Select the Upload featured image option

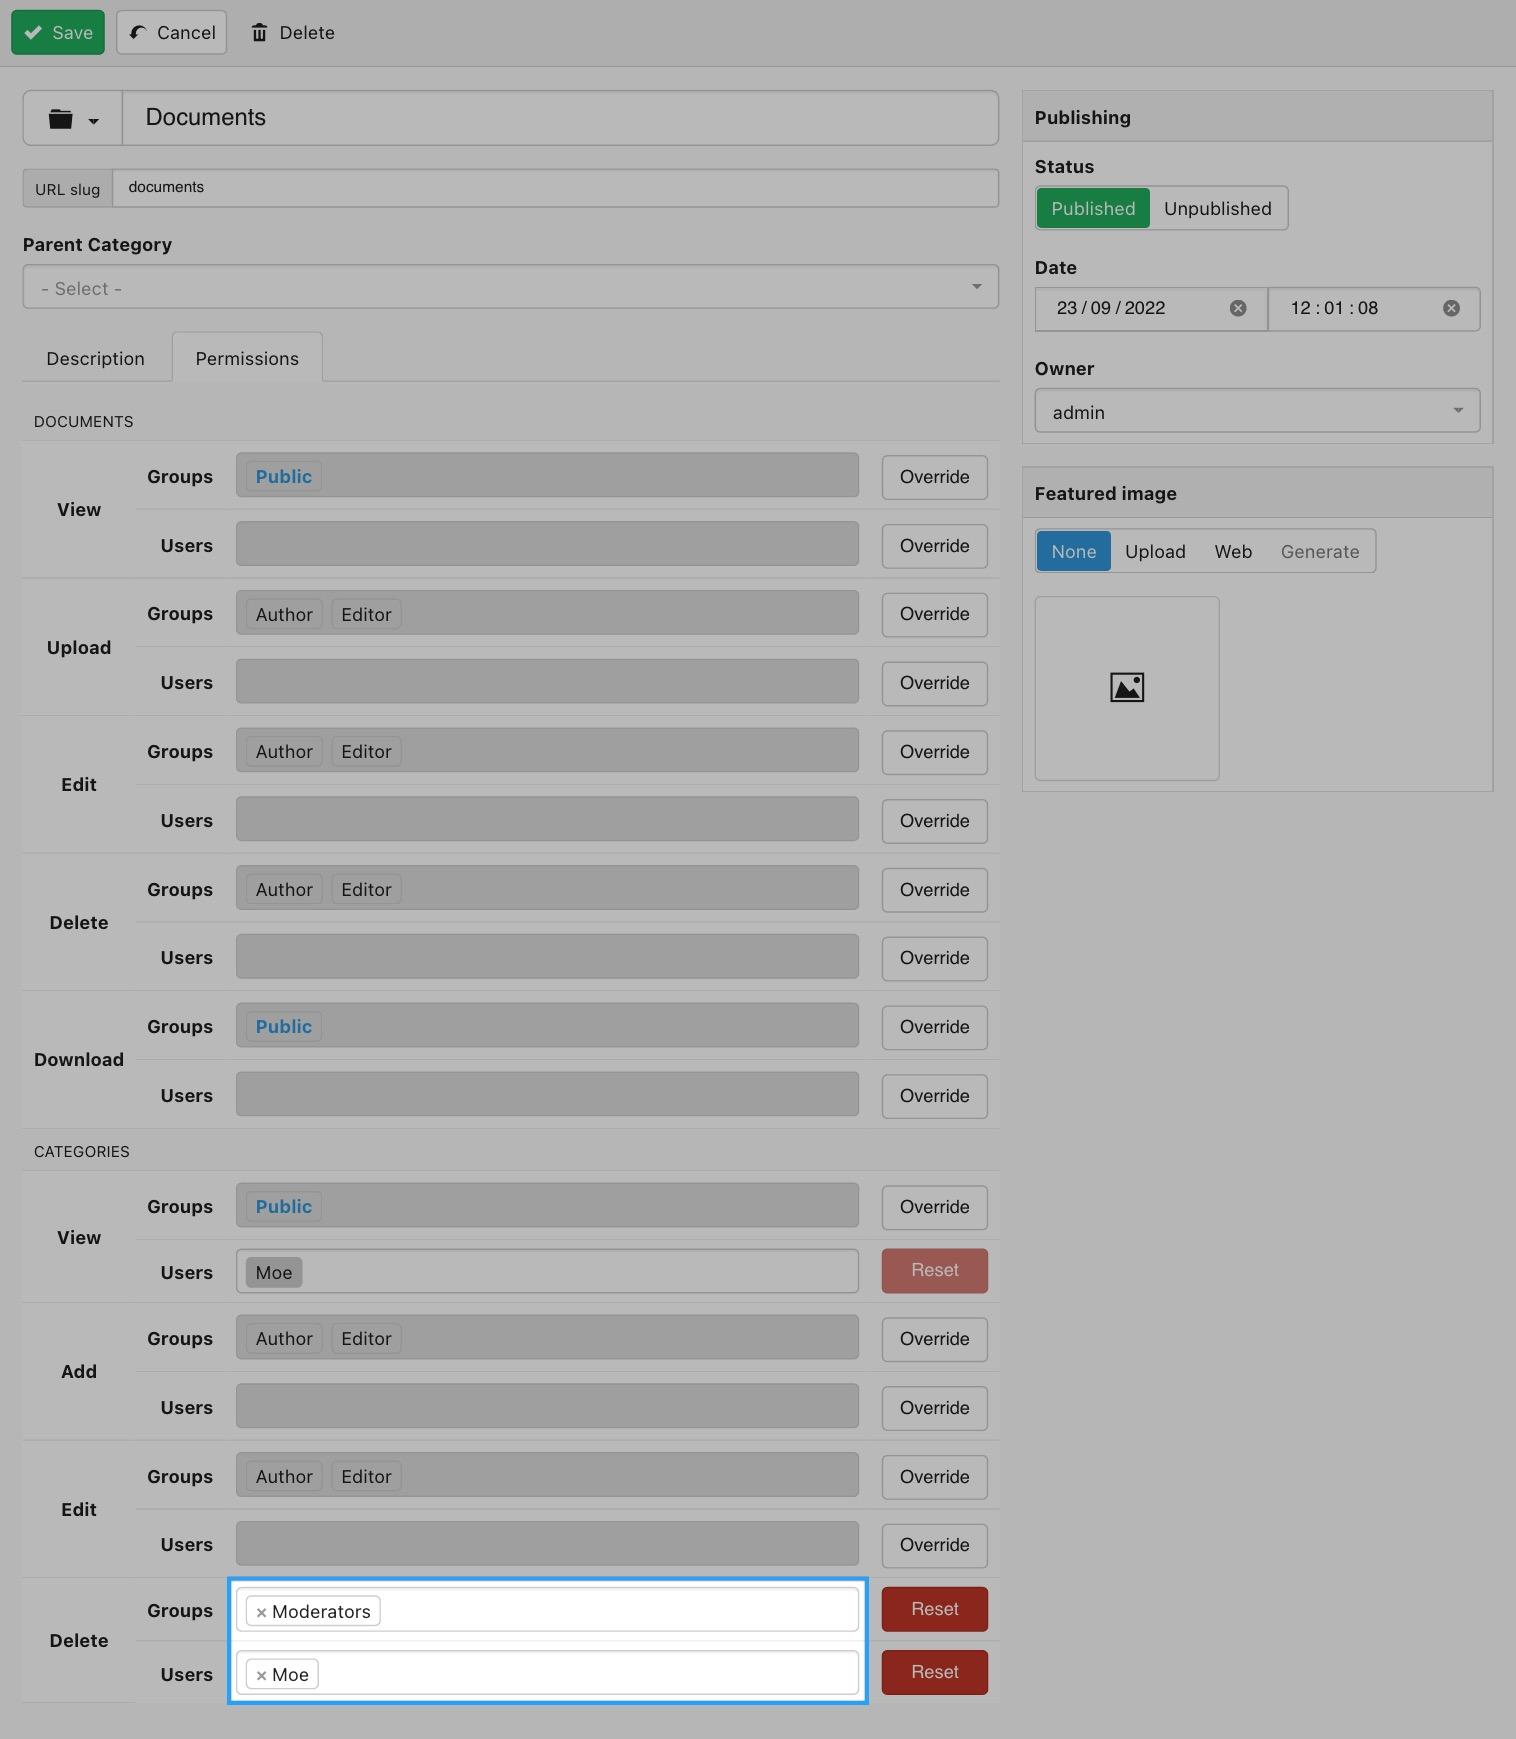click(1155, 551)
